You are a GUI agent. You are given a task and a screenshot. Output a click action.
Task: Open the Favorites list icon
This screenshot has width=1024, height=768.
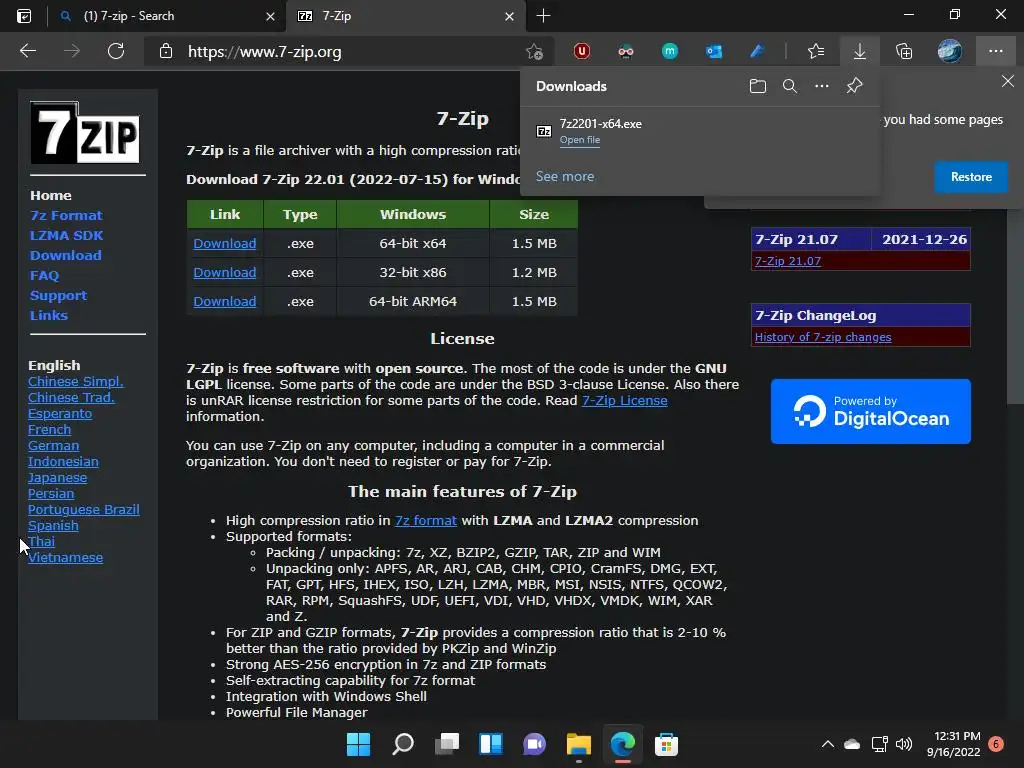click(x=816, y=51)
